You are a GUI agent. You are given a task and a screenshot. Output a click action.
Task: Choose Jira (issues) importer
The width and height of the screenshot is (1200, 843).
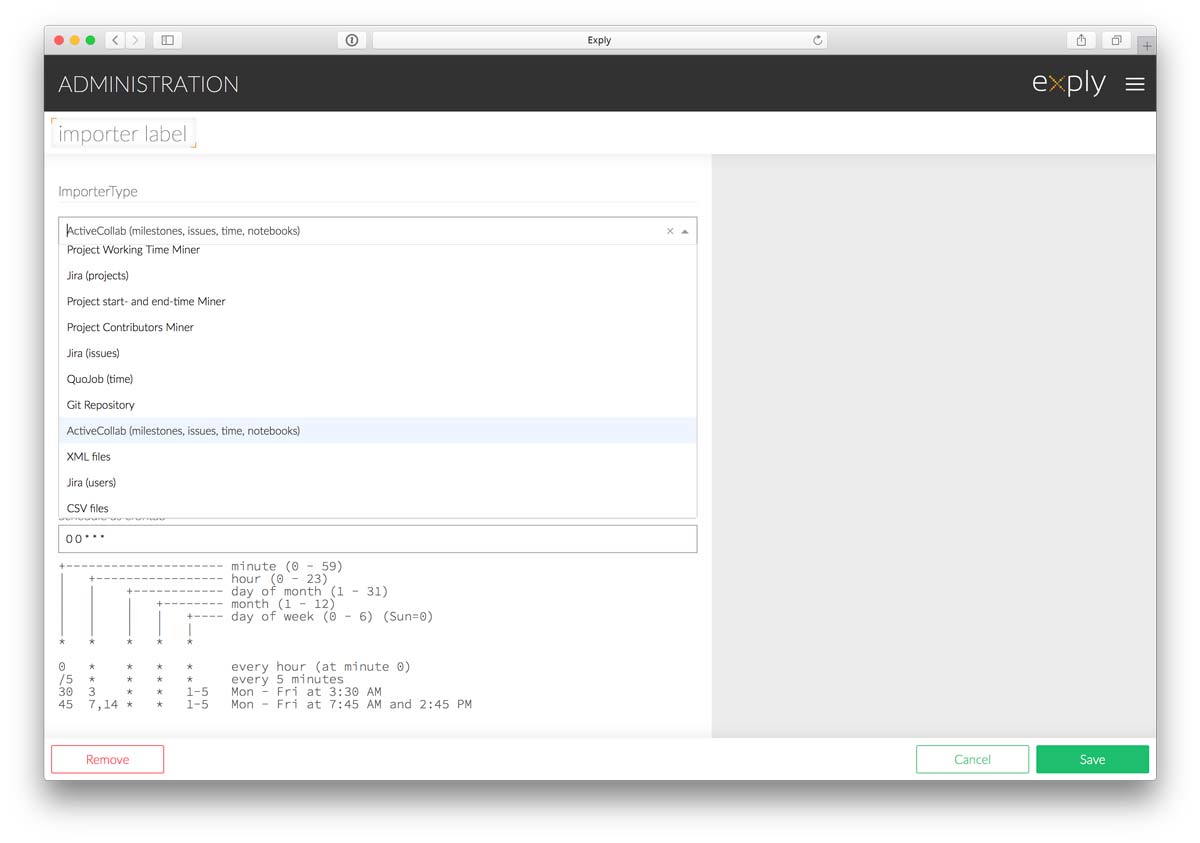[x=377, y=354]
